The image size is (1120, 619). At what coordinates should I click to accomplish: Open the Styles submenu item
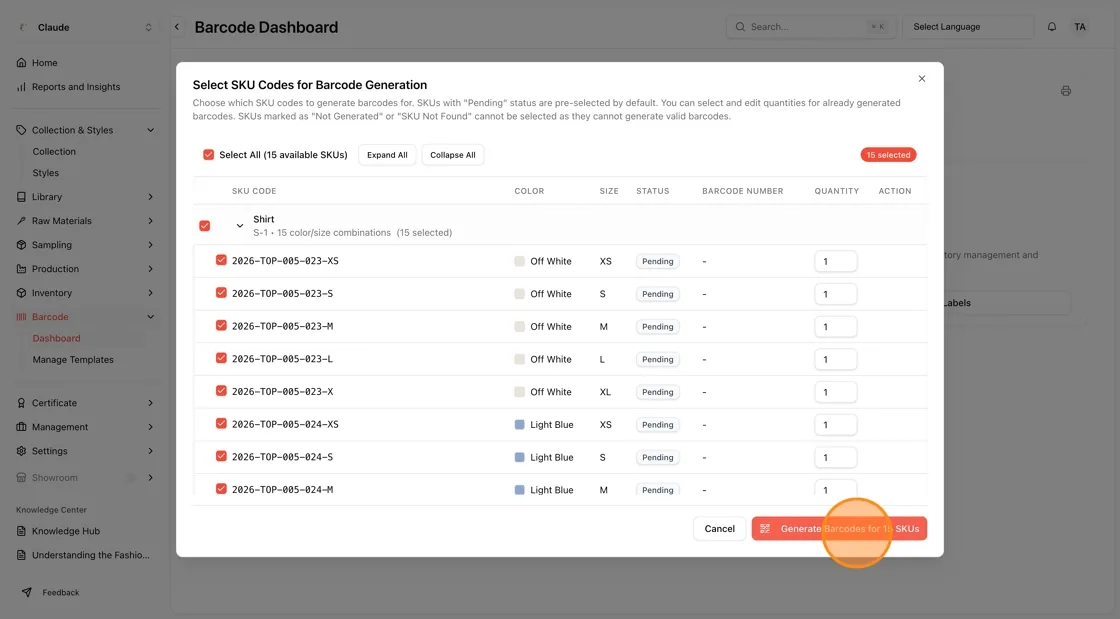click(x=46, y=173)
